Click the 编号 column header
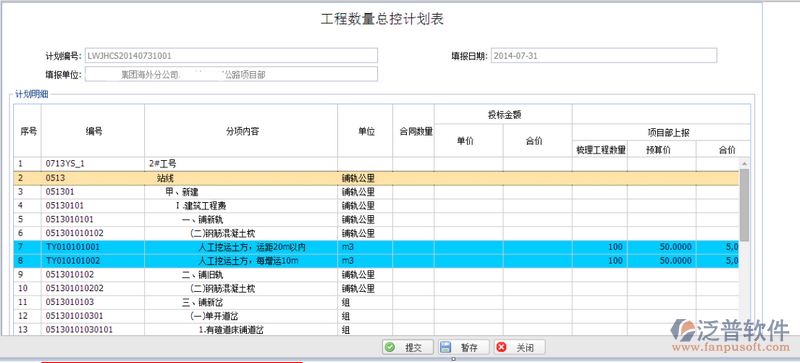800x363 pixels. (93, 131)
